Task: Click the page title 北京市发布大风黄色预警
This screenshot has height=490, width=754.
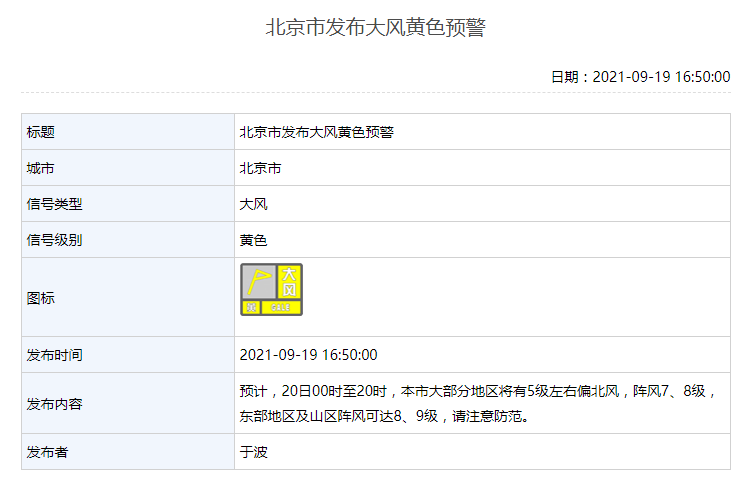Action: pos(375,28)
